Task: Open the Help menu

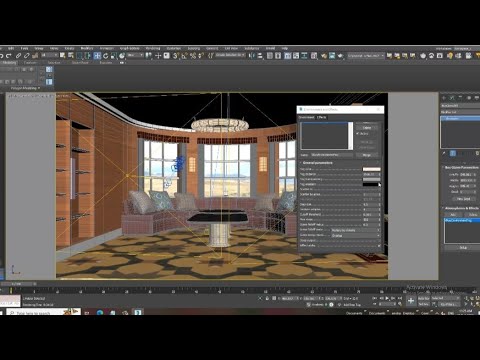Action: [x=285, y=48]
